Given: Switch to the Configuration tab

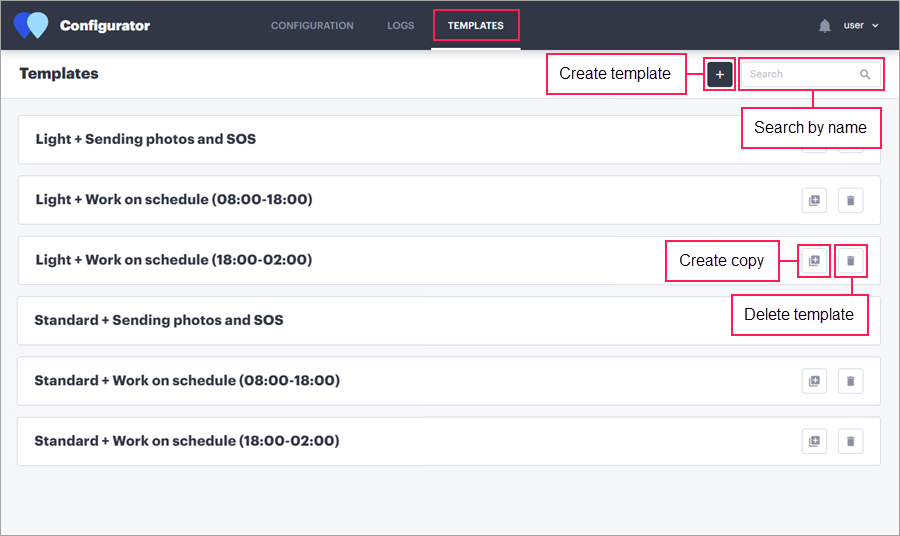Looking at the screenshot, I should (312, 26).
